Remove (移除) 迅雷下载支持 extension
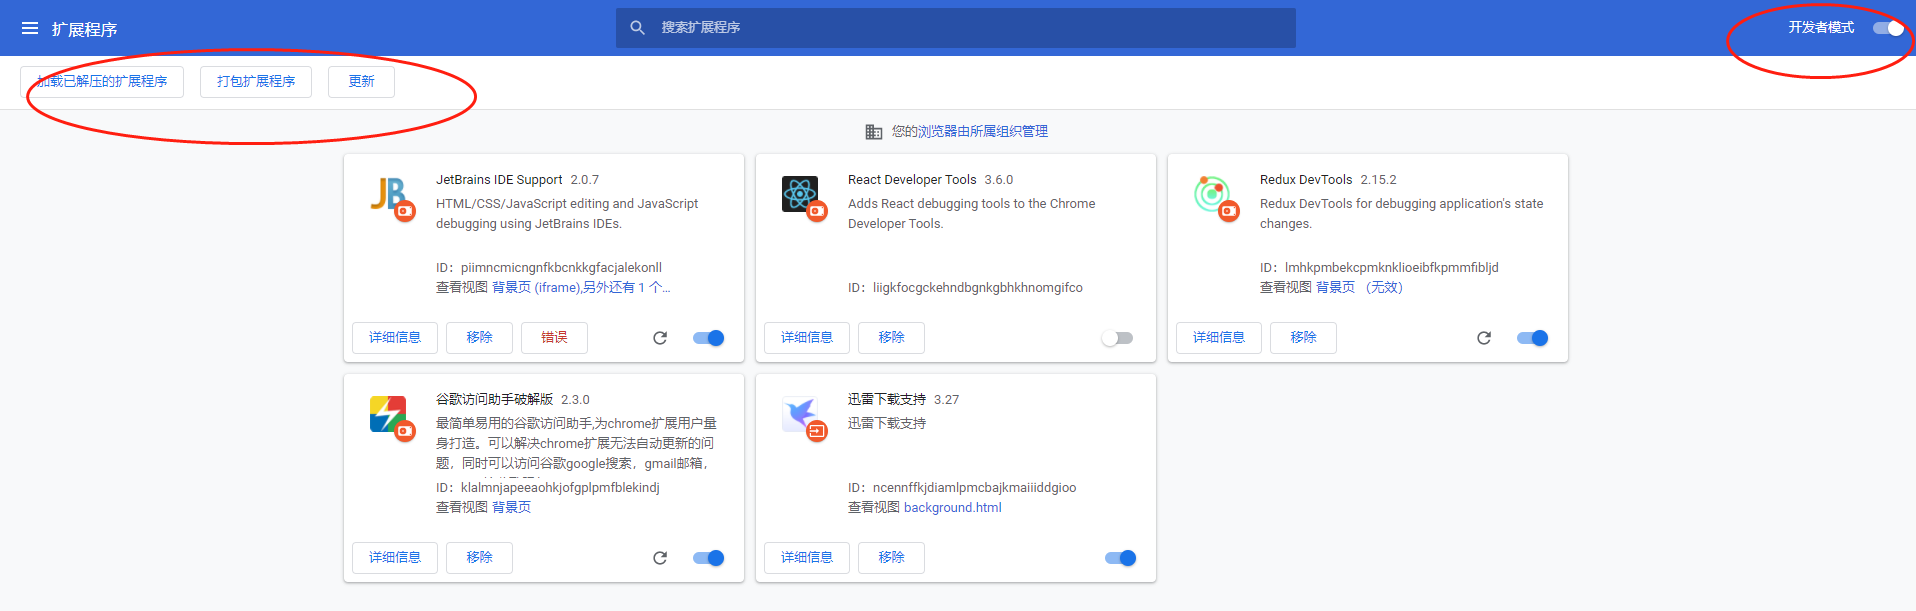 pos(891,558)
